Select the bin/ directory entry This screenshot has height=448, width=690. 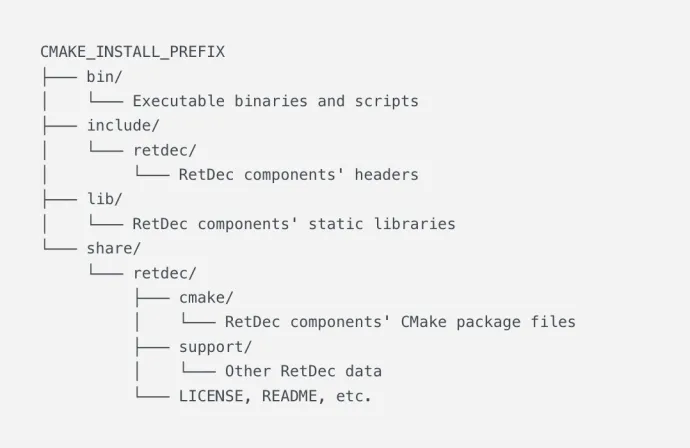click(104, 77)
